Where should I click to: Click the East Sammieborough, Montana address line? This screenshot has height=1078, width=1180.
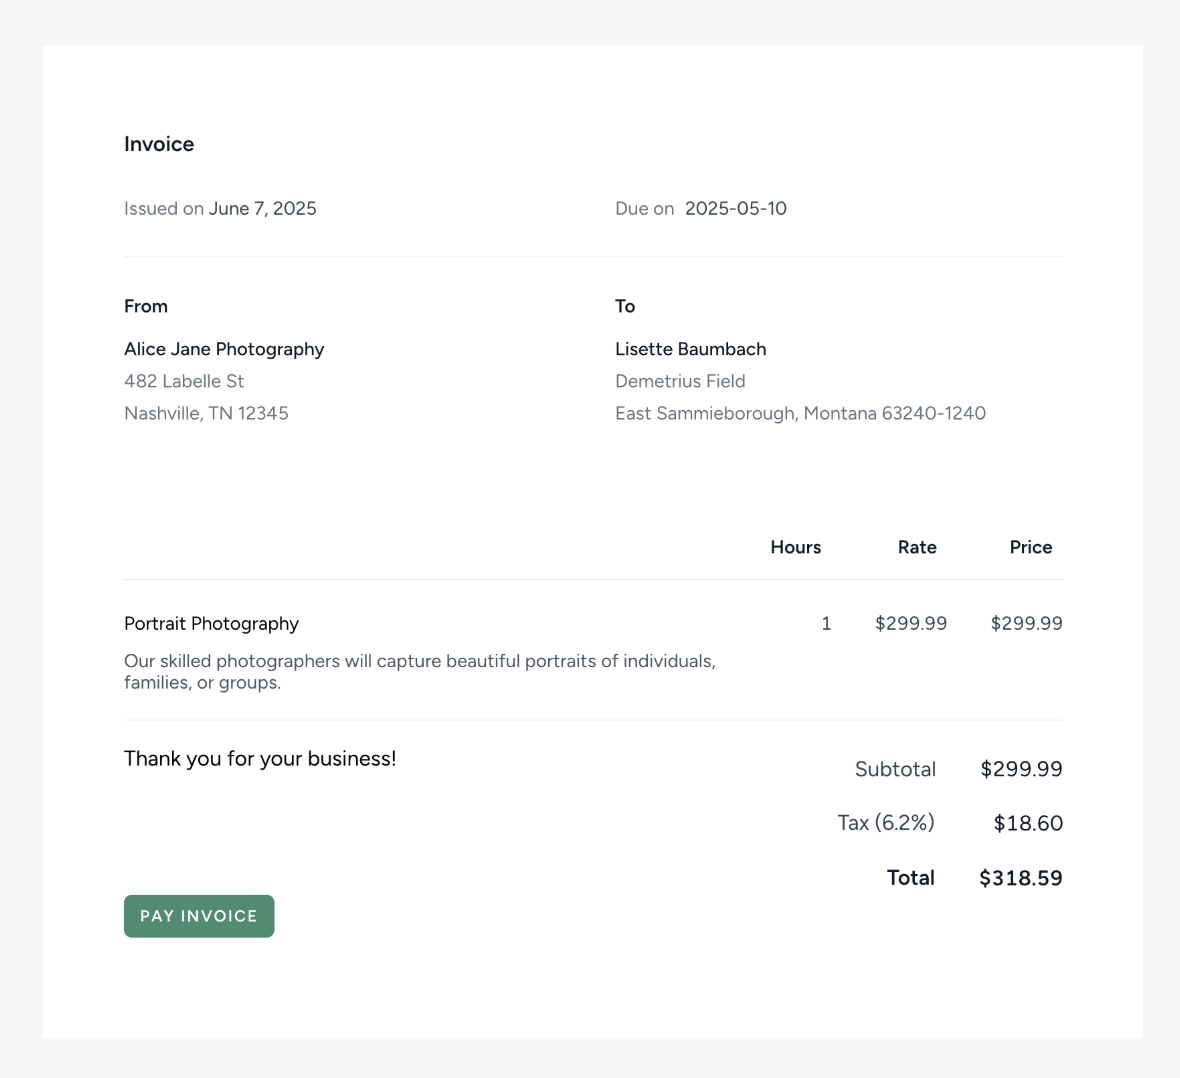[800, 413]
